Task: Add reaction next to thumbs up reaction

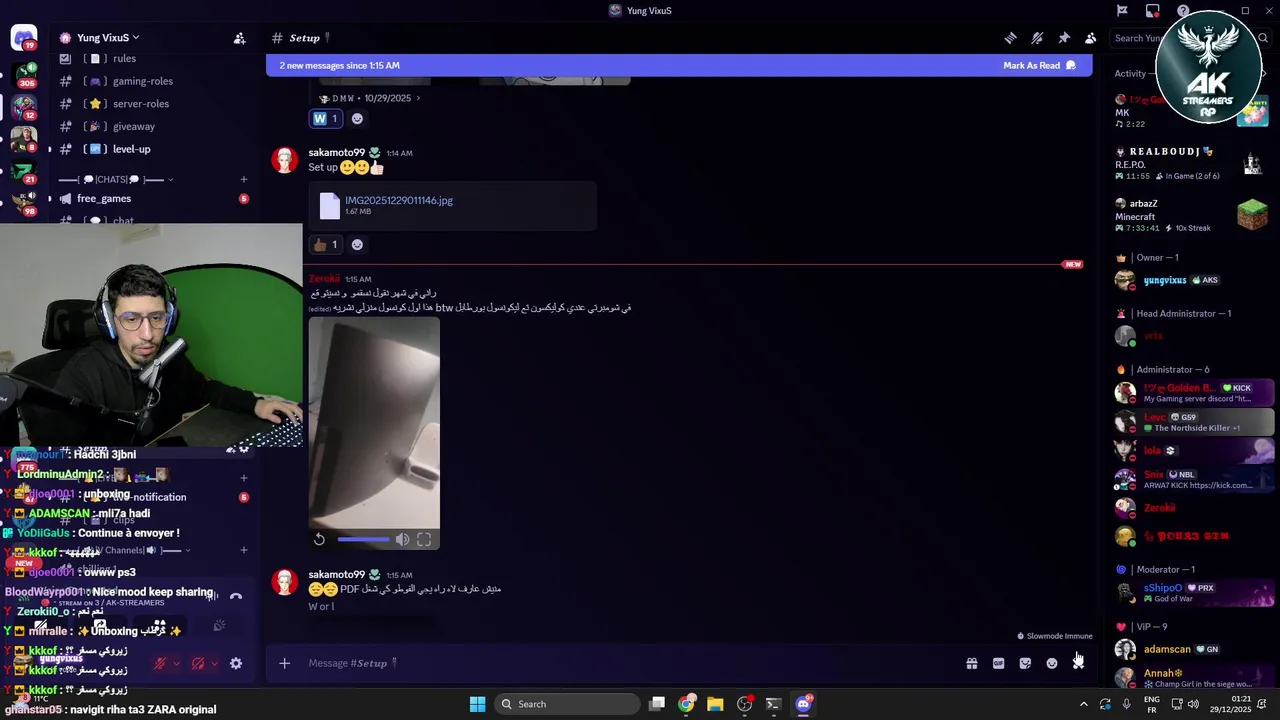Action: click(357, 245)
